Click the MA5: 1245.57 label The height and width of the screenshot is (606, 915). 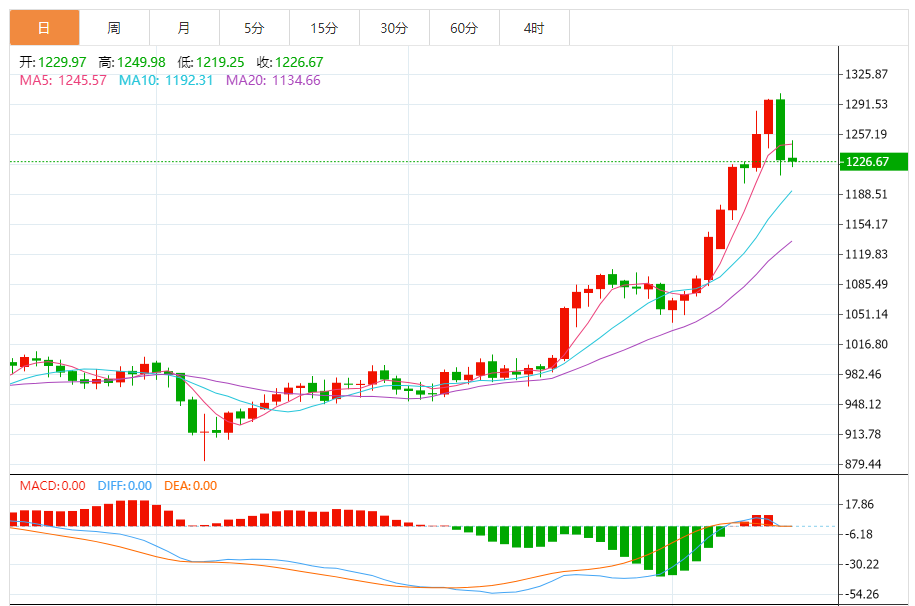pos(63,80)
